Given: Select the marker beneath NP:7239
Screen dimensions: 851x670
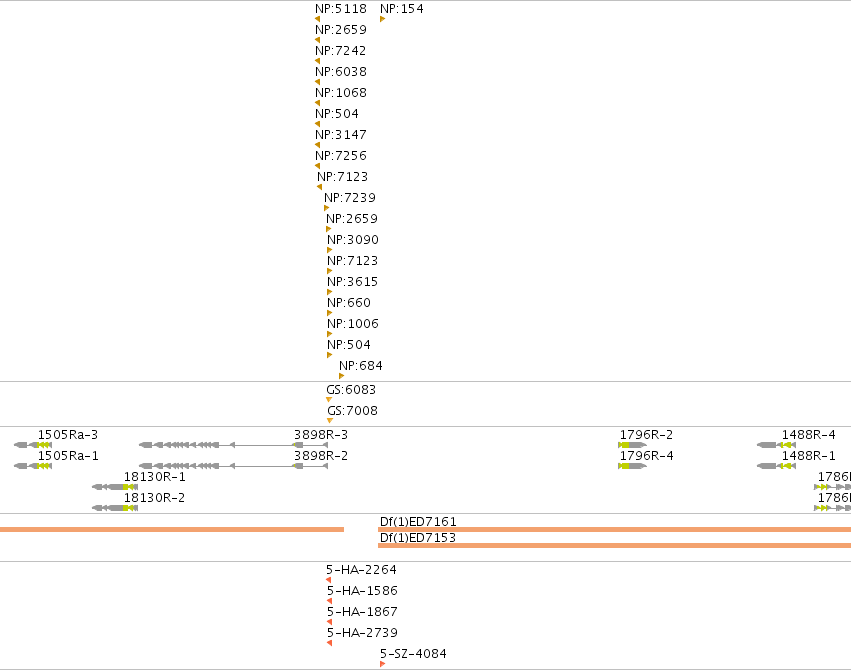Looking at the screenshot, I should click(x=327, y=208).
